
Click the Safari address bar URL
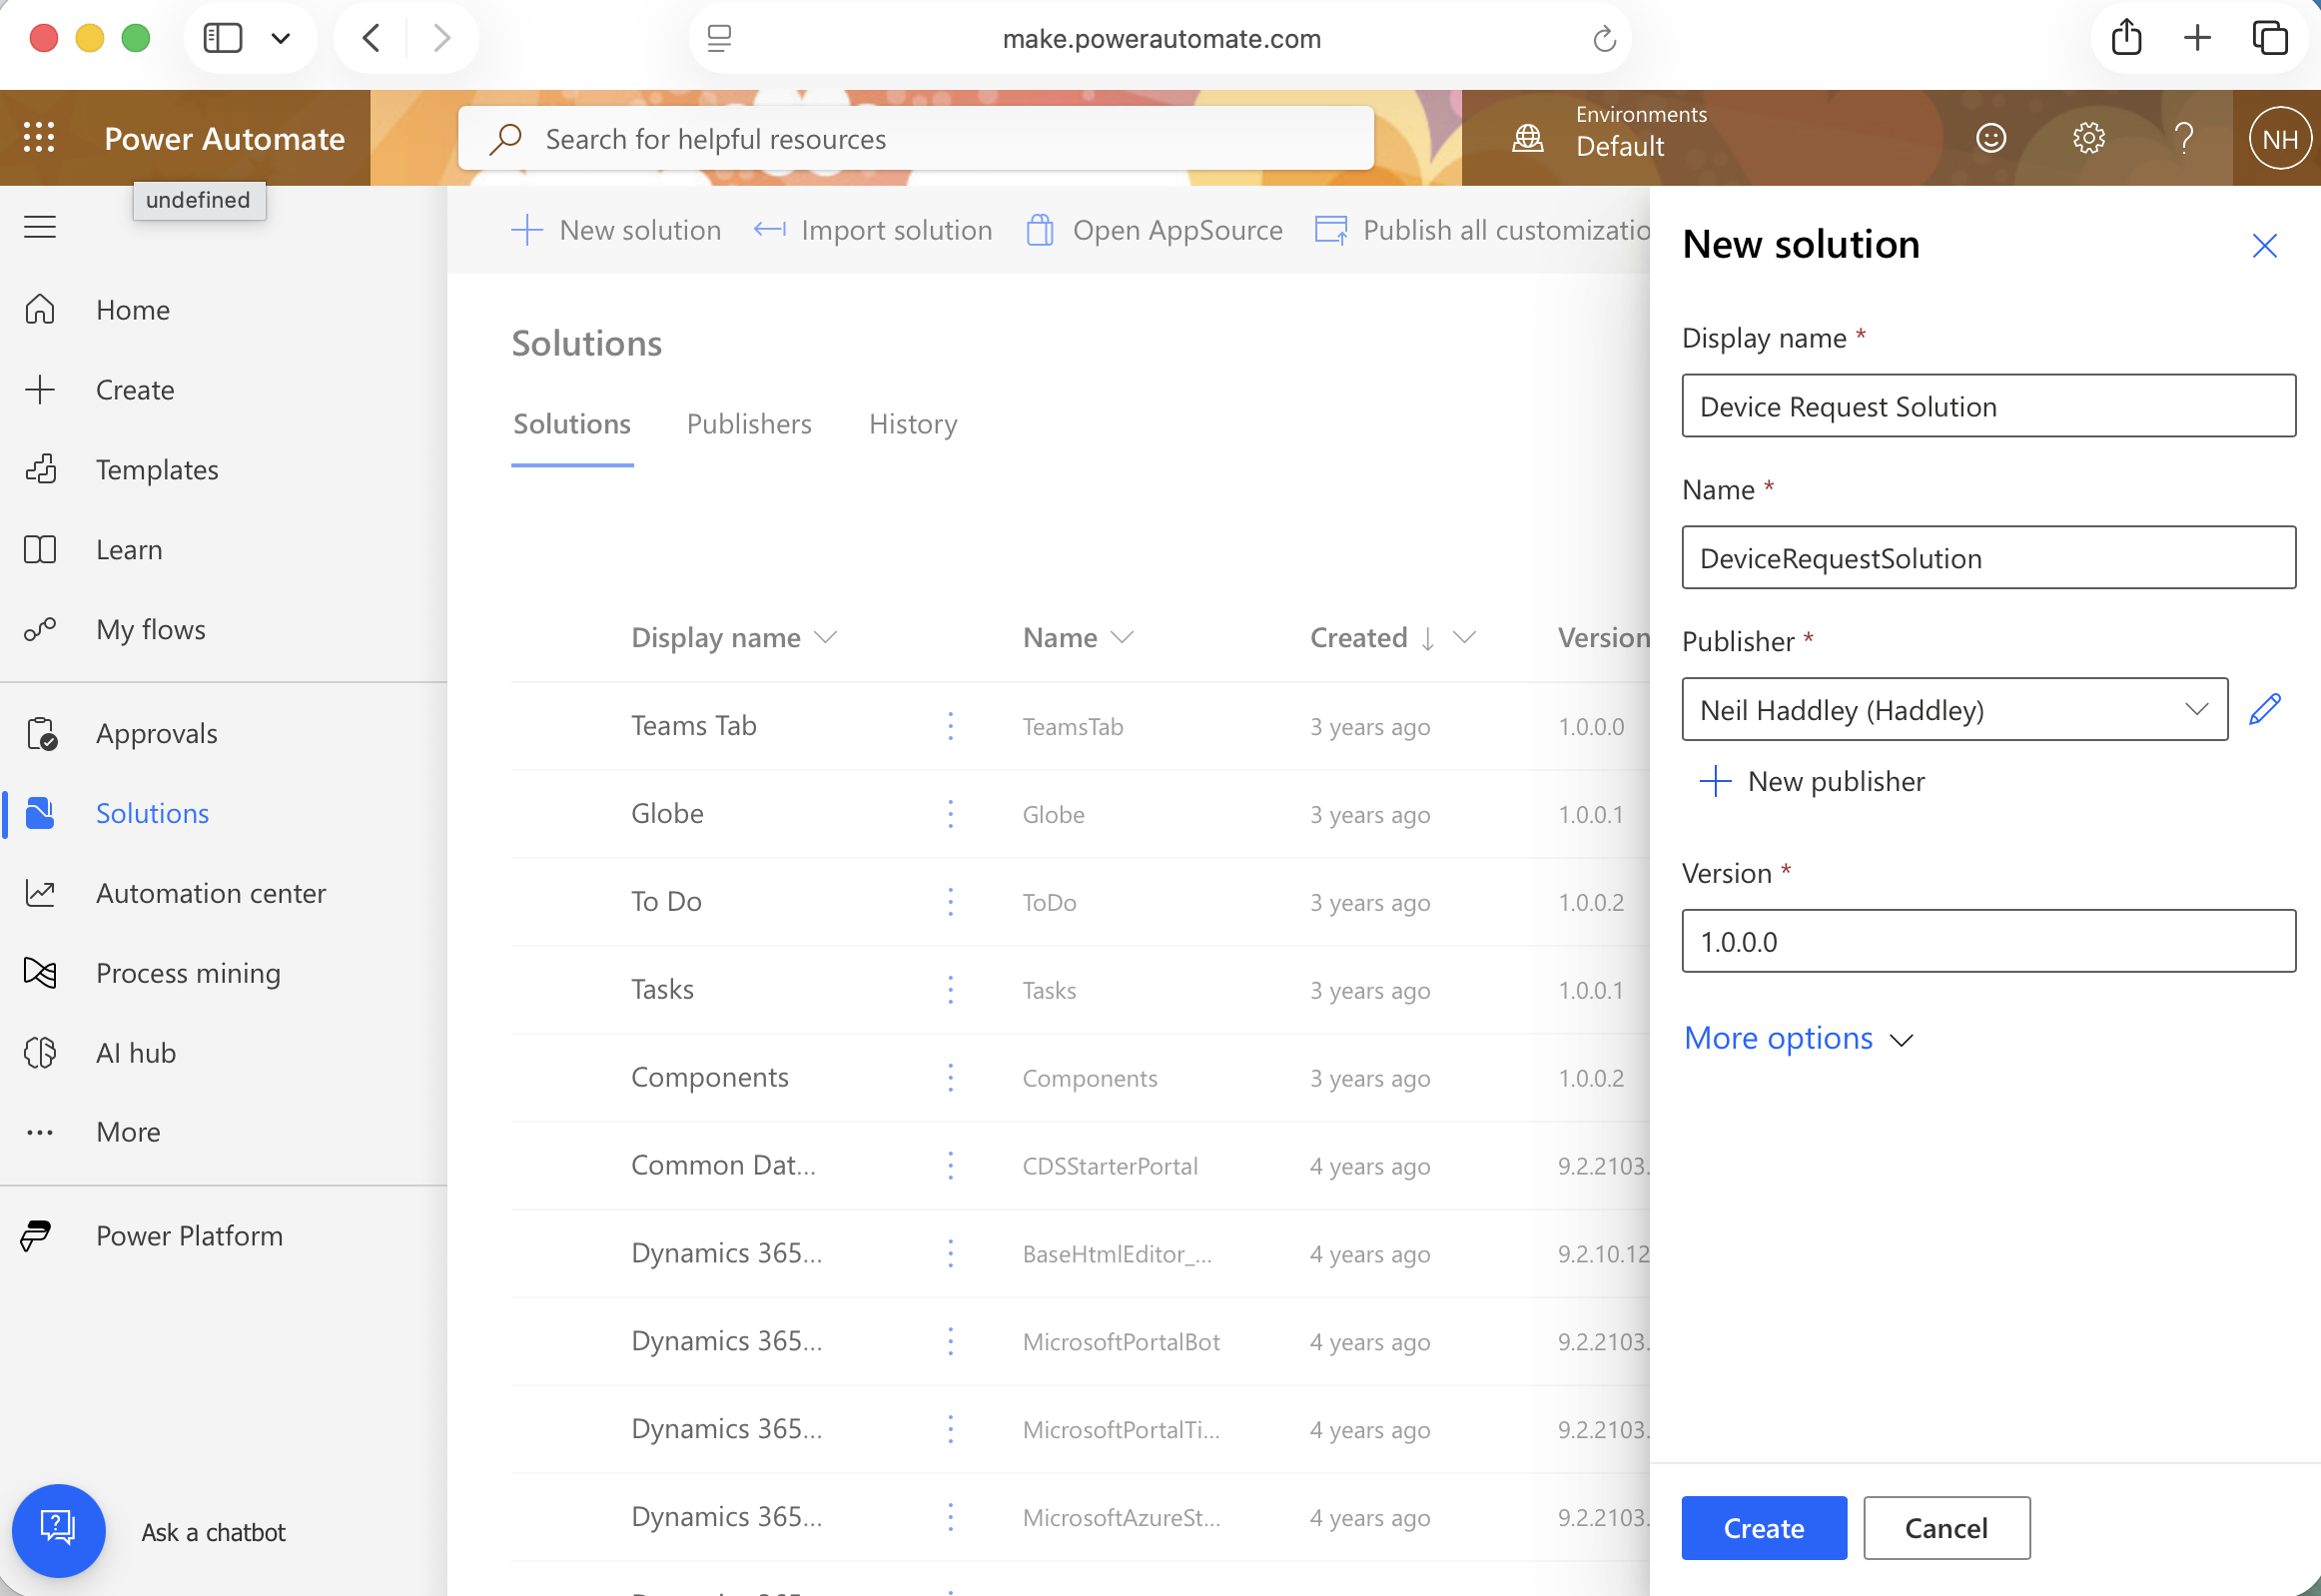coord(1161,38)
